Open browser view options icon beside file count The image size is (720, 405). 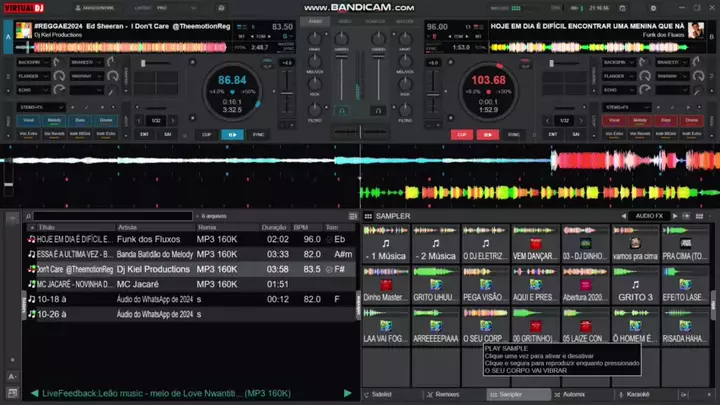pyautogui.click(x=353, y=216)
